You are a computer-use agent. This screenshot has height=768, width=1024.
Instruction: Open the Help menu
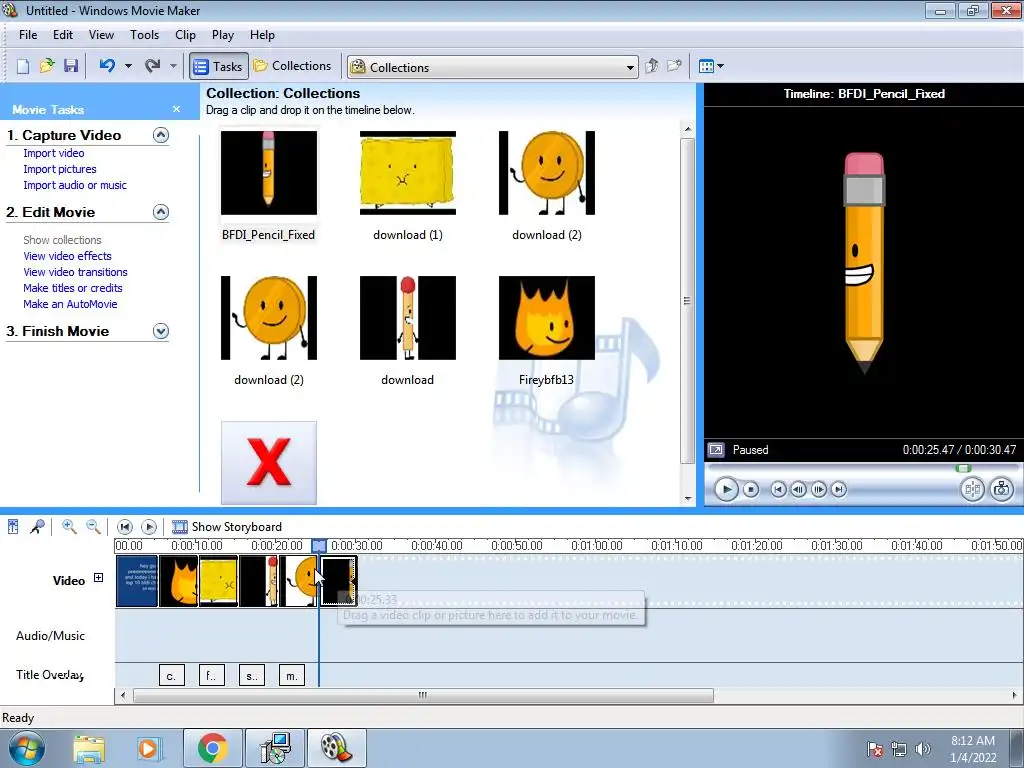[x=263, y=35]
